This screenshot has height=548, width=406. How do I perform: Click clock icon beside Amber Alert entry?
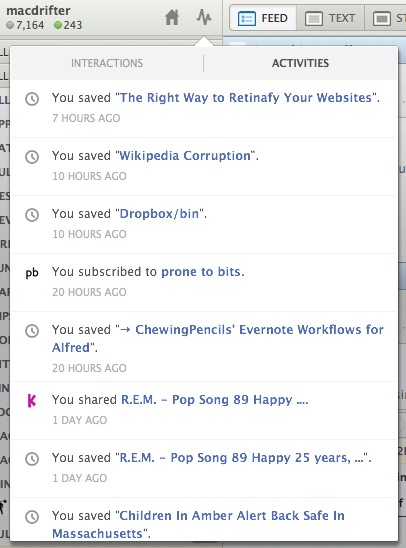tap(32, 517)
